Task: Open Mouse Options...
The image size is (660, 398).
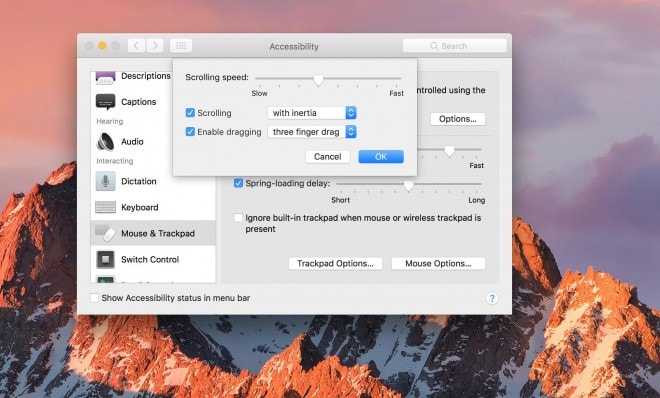Action: pos(438,263)
